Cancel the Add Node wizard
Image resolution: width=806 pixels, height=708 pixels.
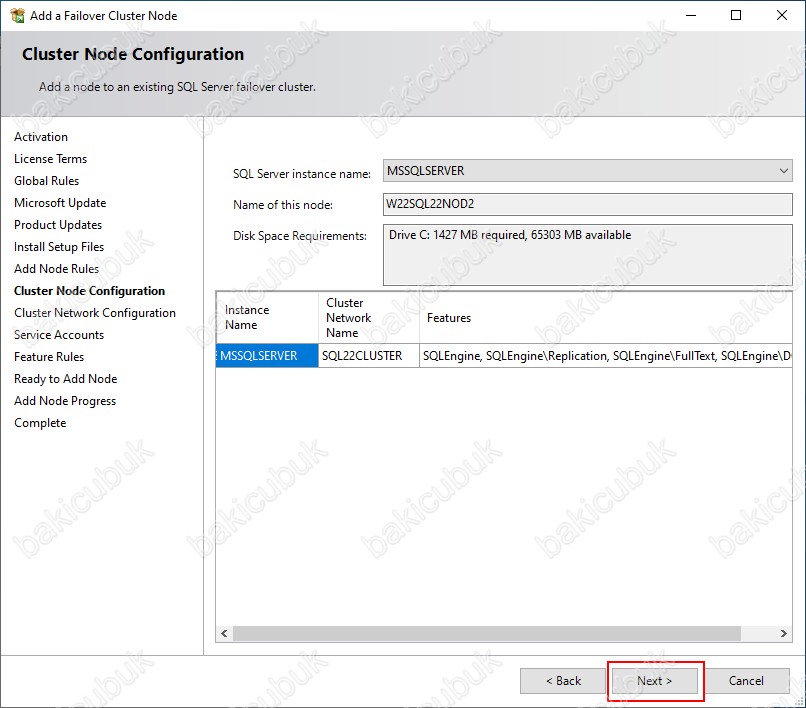(x=746, y=681)
